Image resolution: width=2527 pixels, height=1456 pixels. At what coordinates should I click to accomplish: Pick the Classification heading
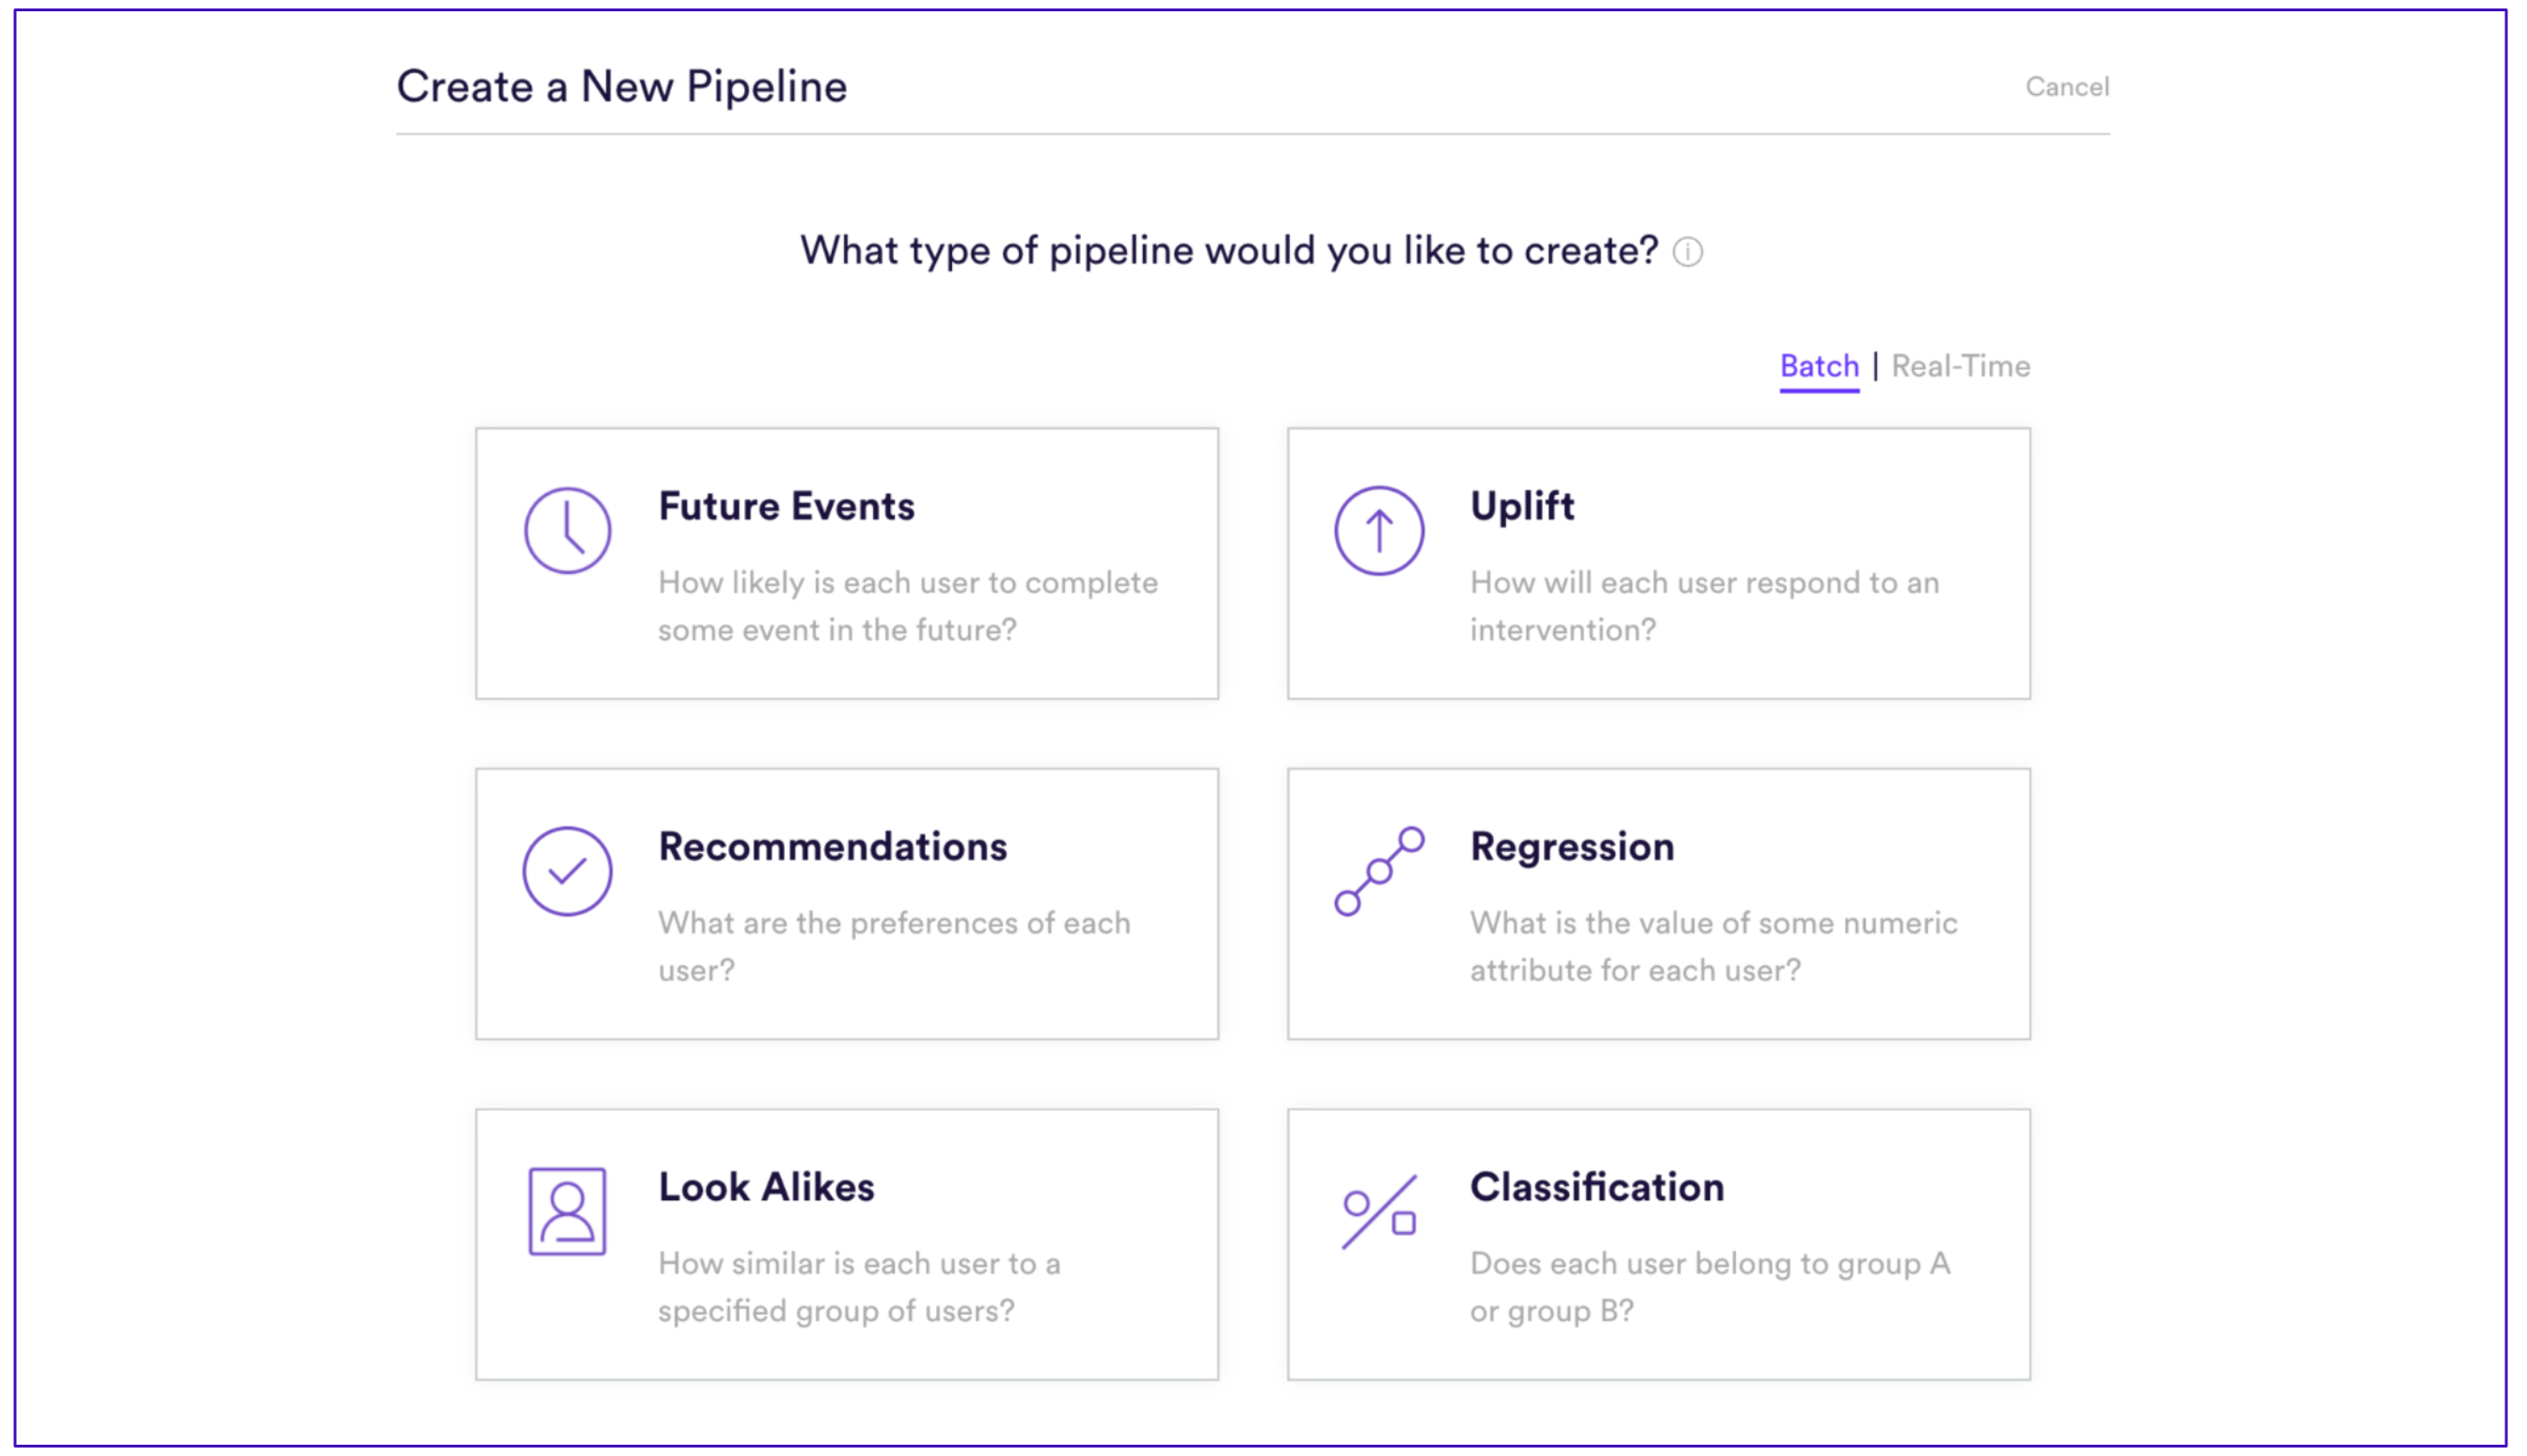tap(1597, 1187)
